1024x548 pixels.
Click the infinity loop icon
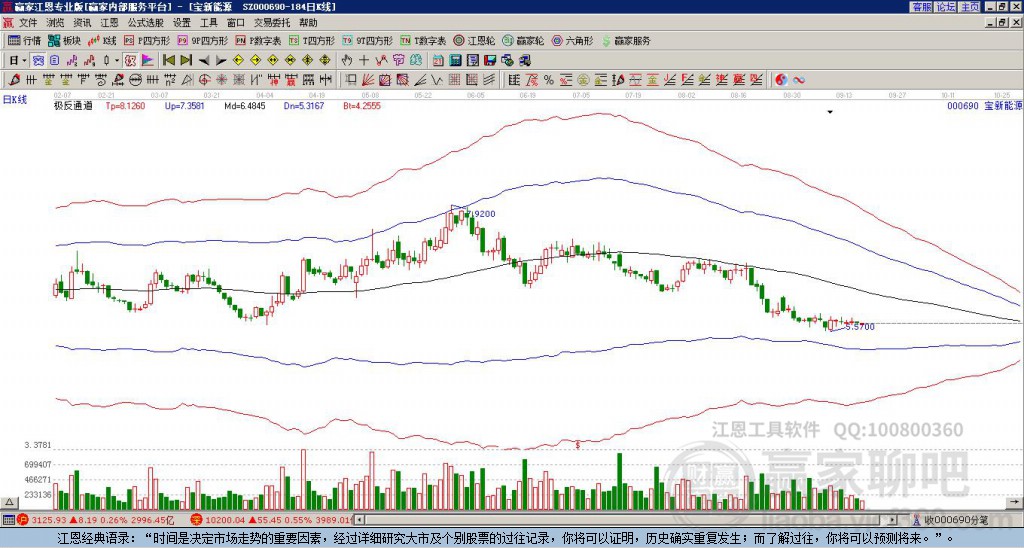[x=799, y=80]
